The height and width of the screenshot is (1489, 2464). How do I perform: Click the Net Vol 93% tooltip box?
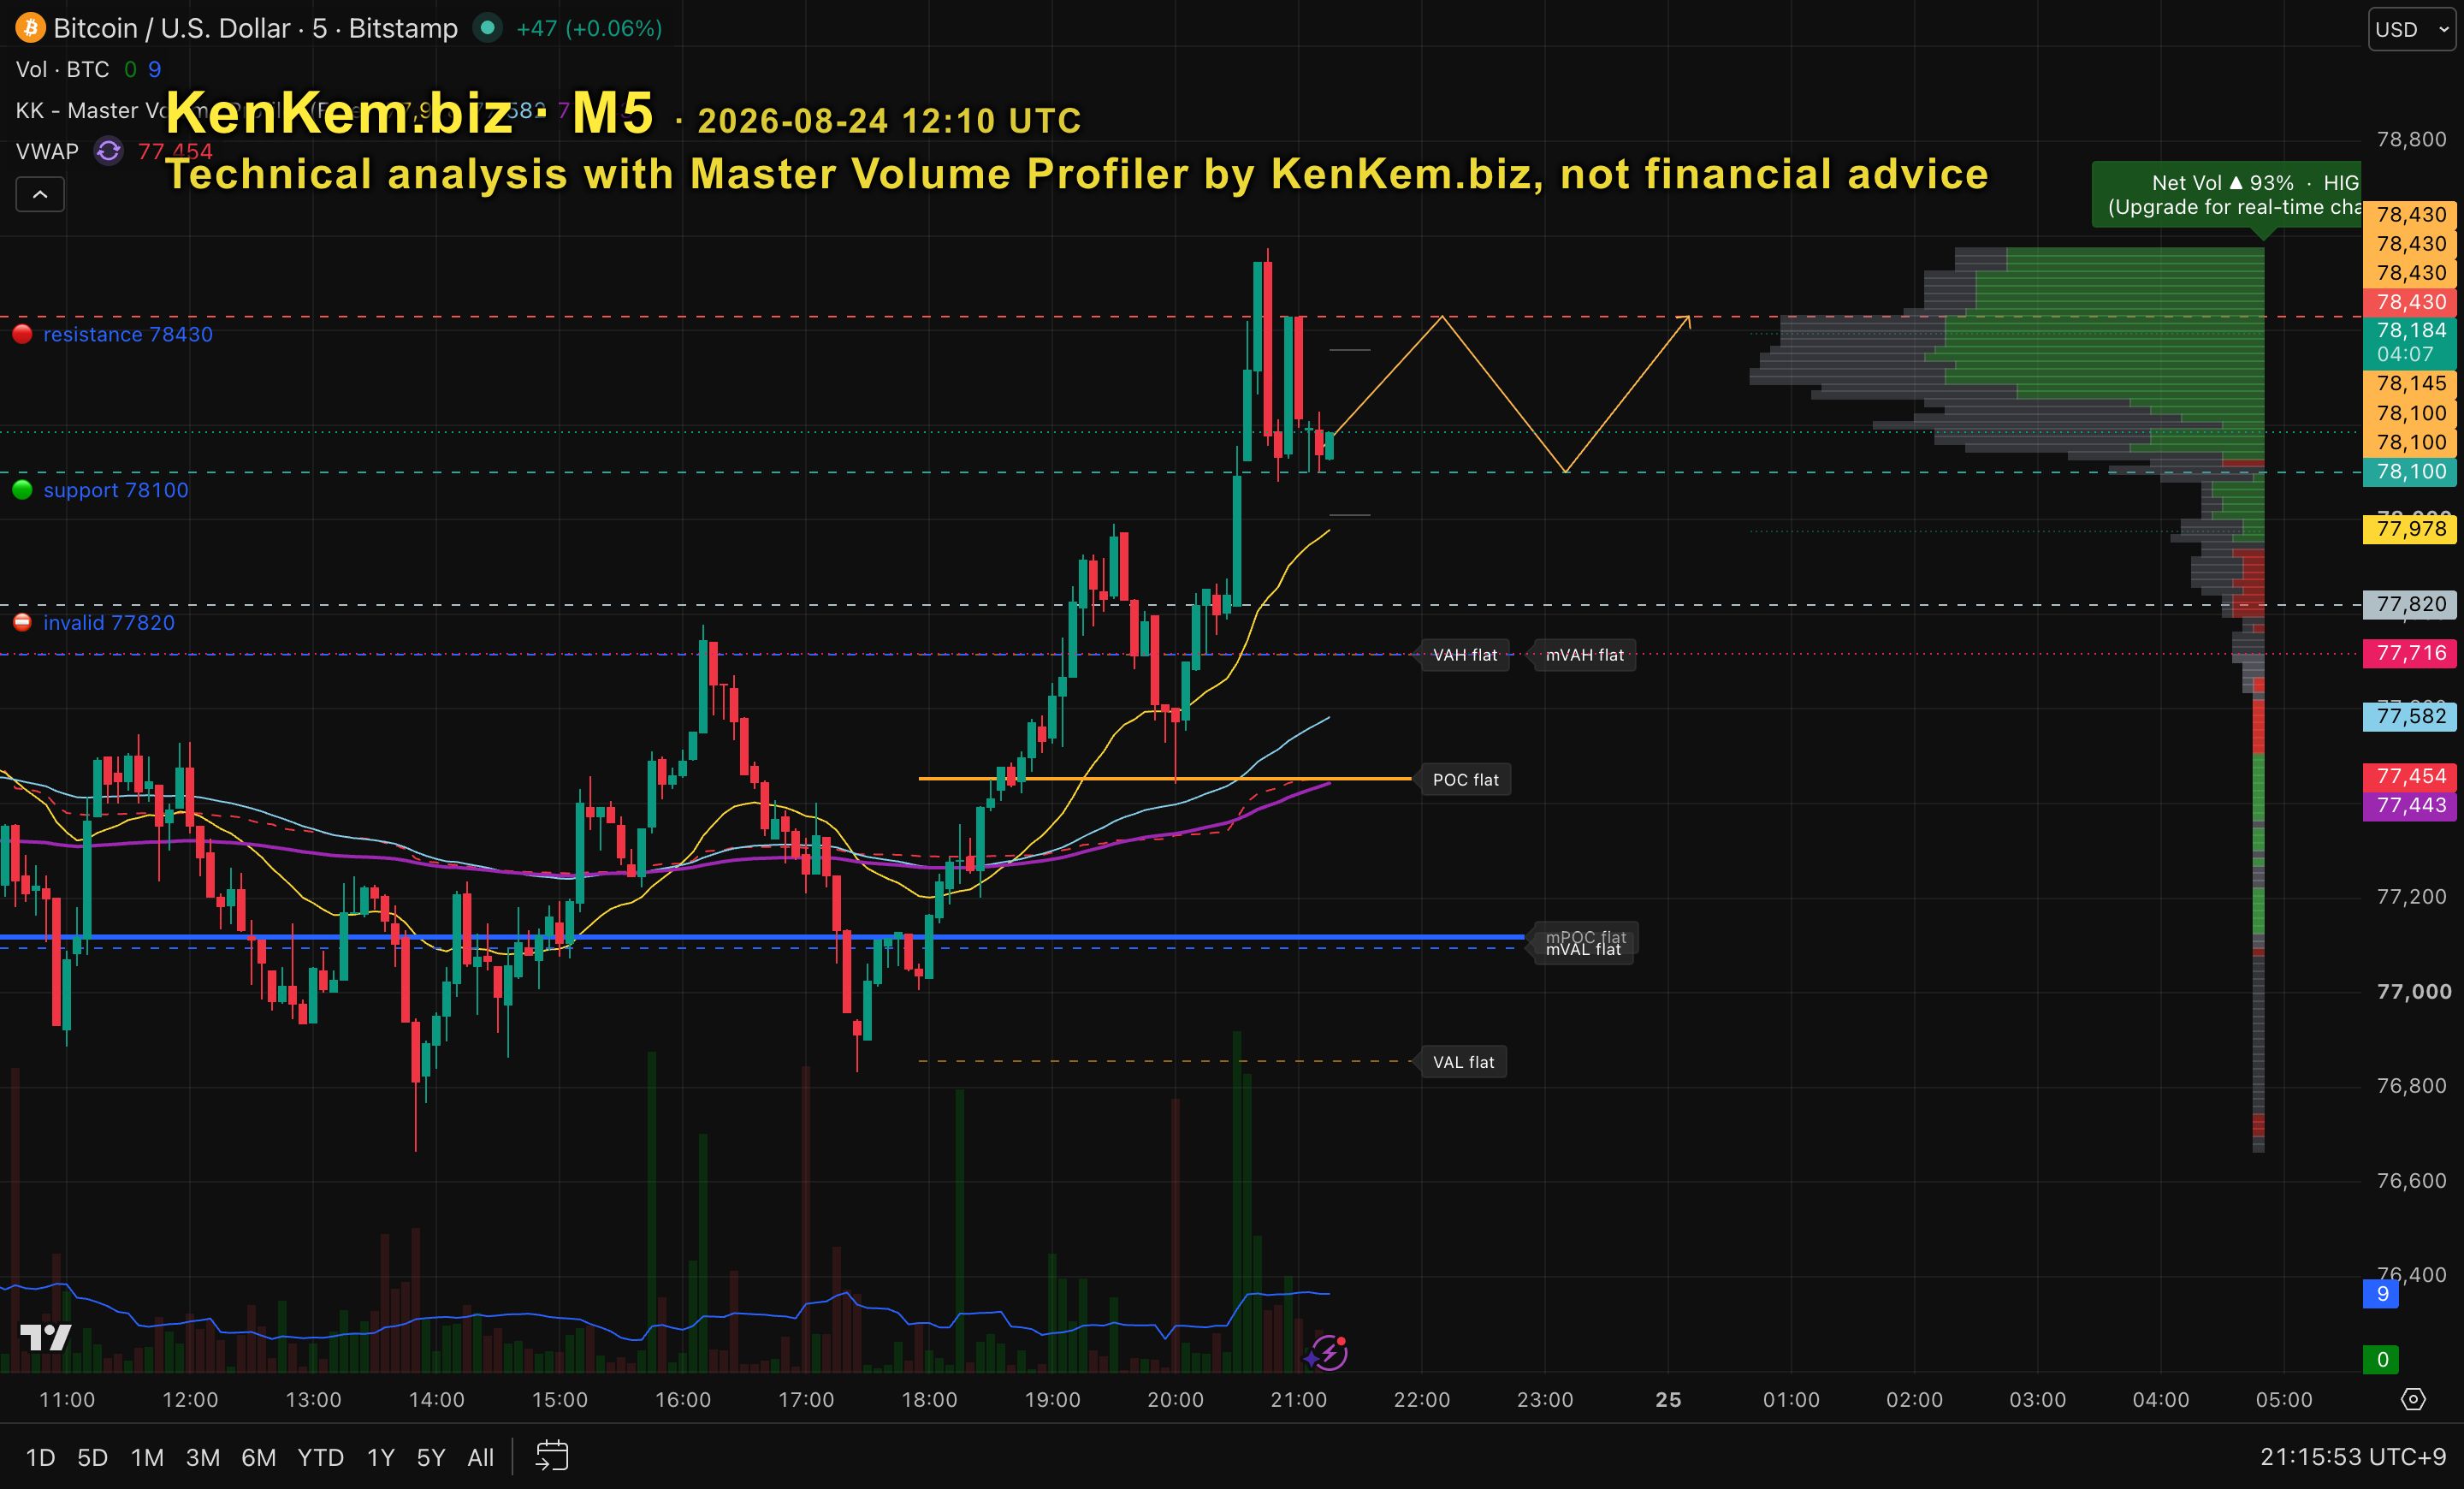coord(2227,195)
